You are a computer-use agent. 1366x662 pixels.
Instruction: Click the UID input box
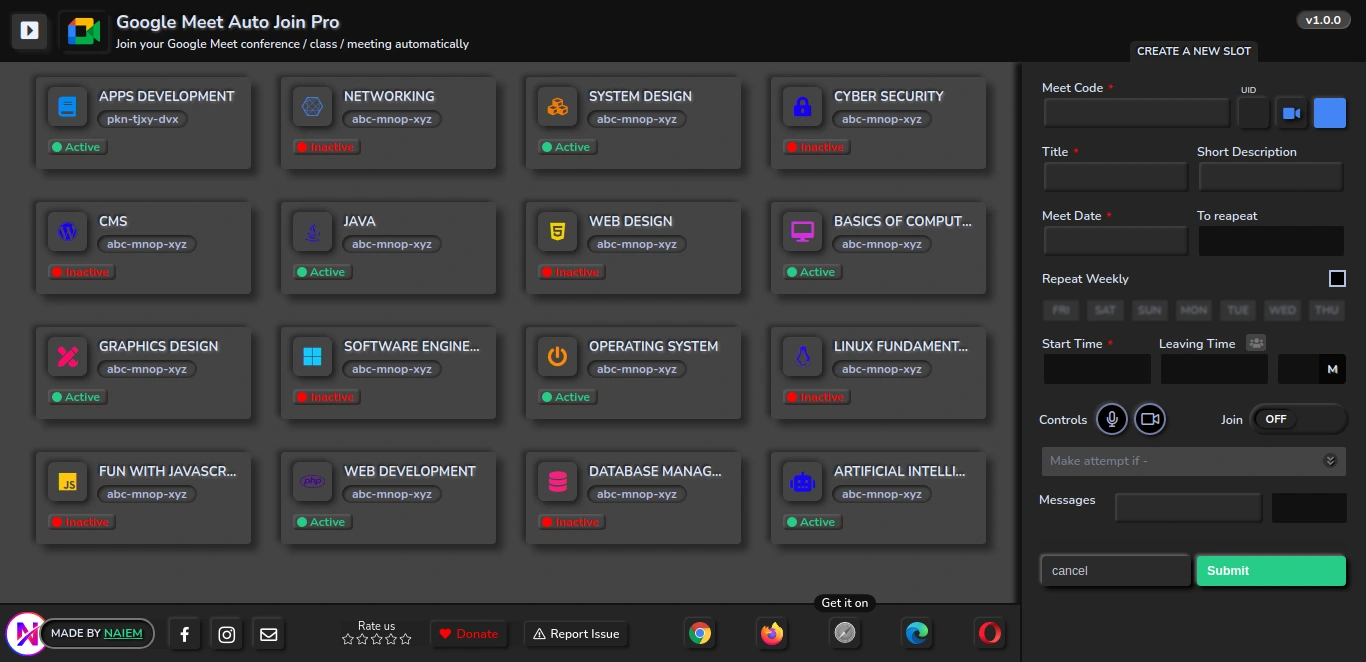1253,113
